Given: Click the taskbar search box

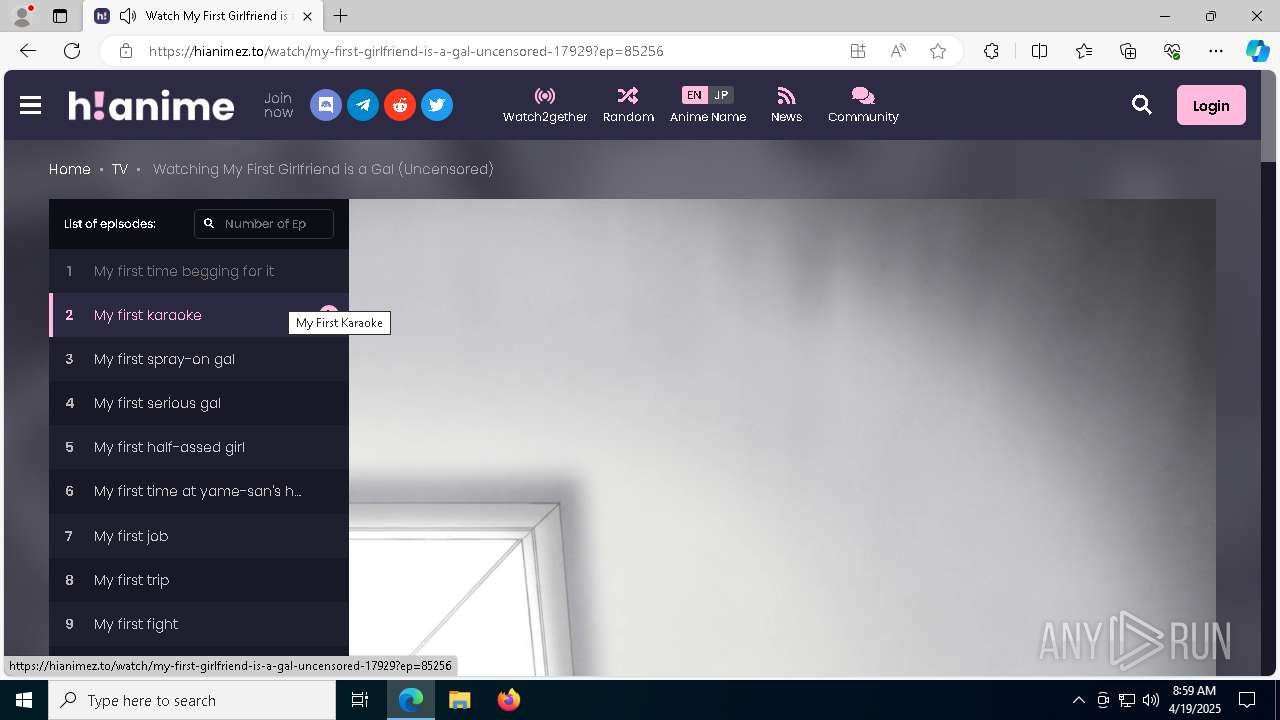Looking at the screenshot, I should click(192, 700).
